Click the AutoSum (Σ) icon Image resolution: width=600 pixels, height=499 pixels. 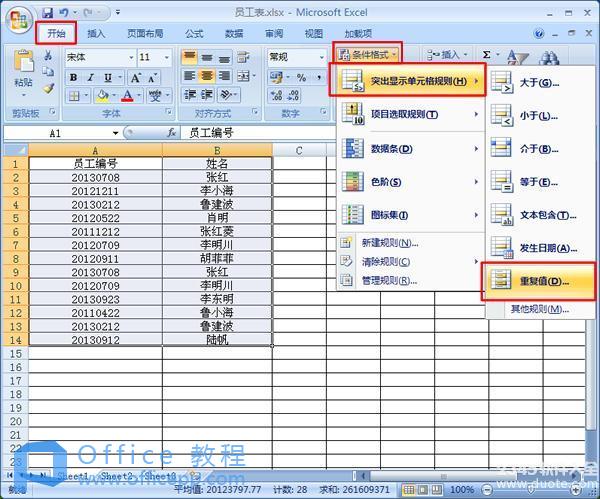point(487,56)
